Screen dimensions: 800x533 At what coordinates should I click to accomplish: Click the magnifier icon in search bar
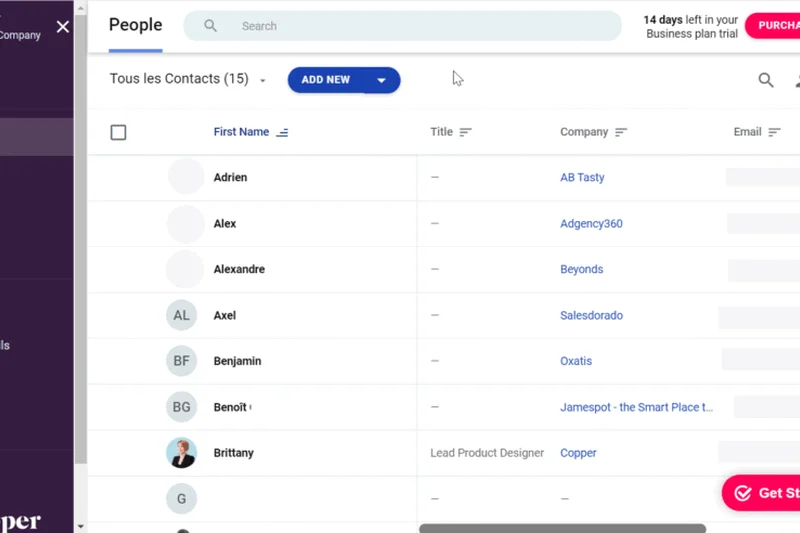point(210,26)
